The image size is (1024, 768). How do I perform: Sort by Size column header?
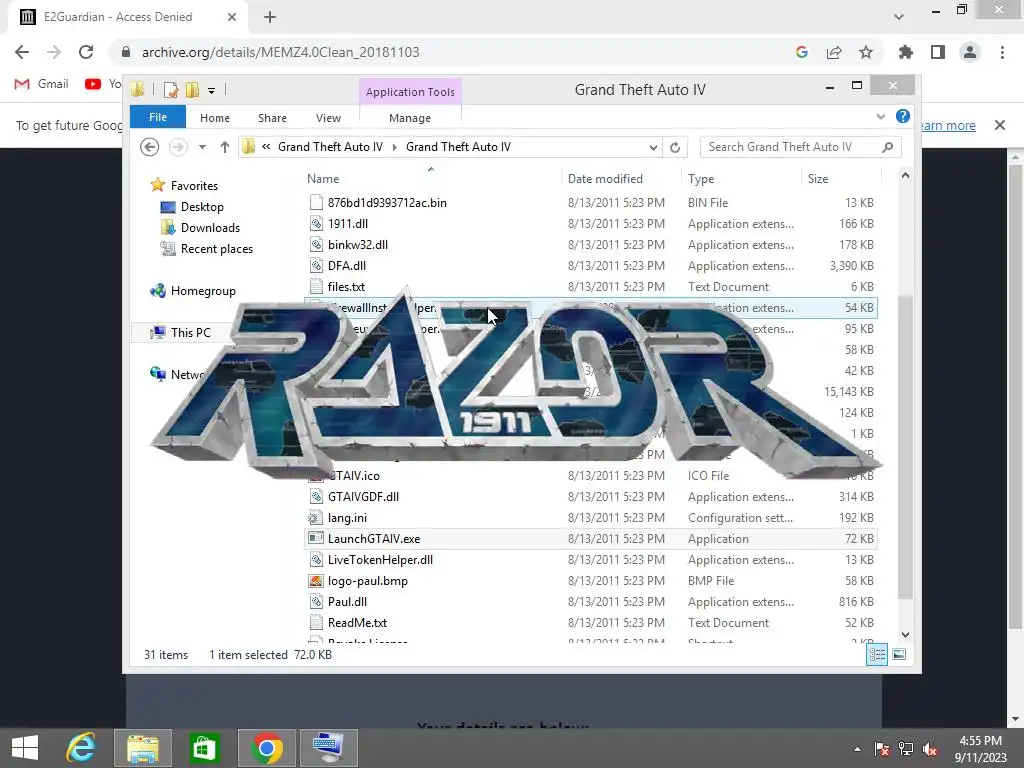(x=818, y=179)
